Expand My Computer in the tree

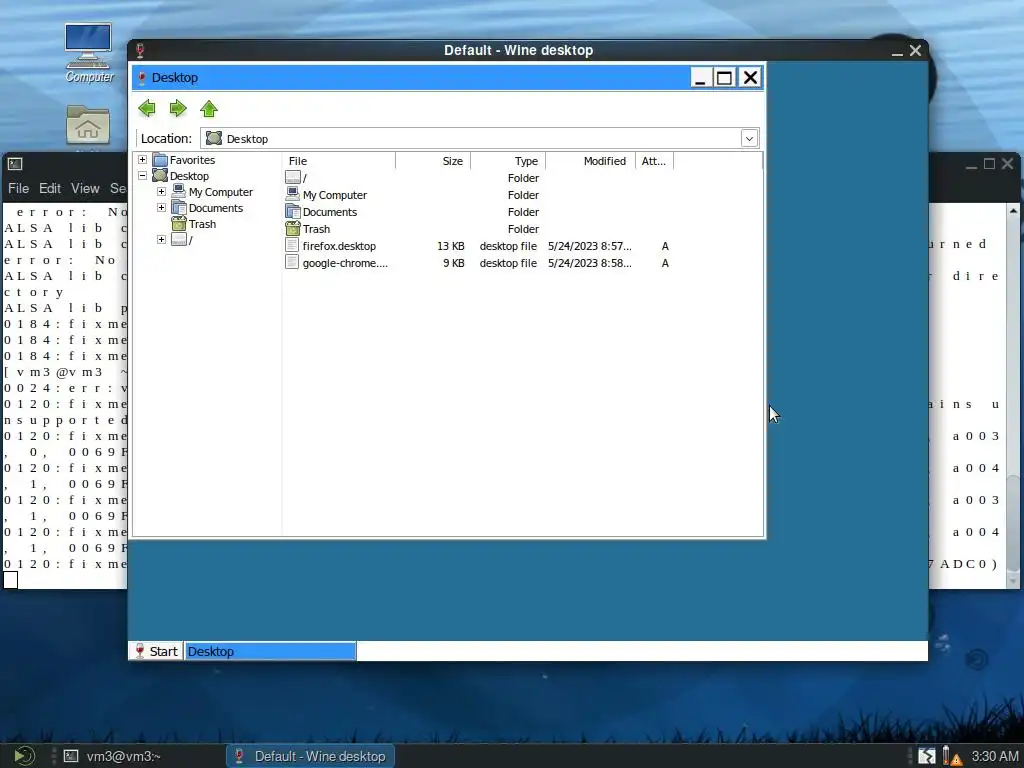[161, 191]
